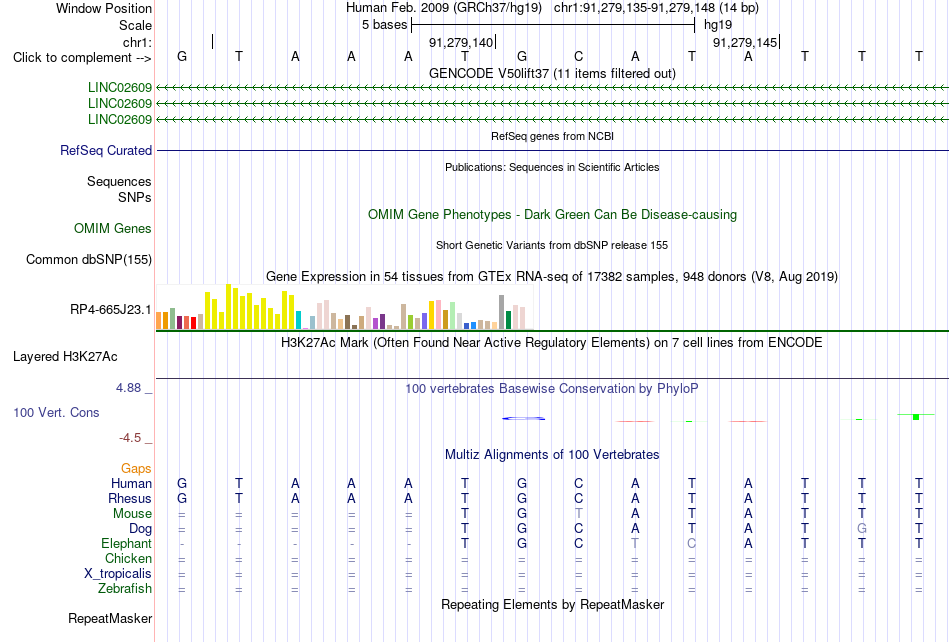Select the Dog alignment row label

coord(140,529)
